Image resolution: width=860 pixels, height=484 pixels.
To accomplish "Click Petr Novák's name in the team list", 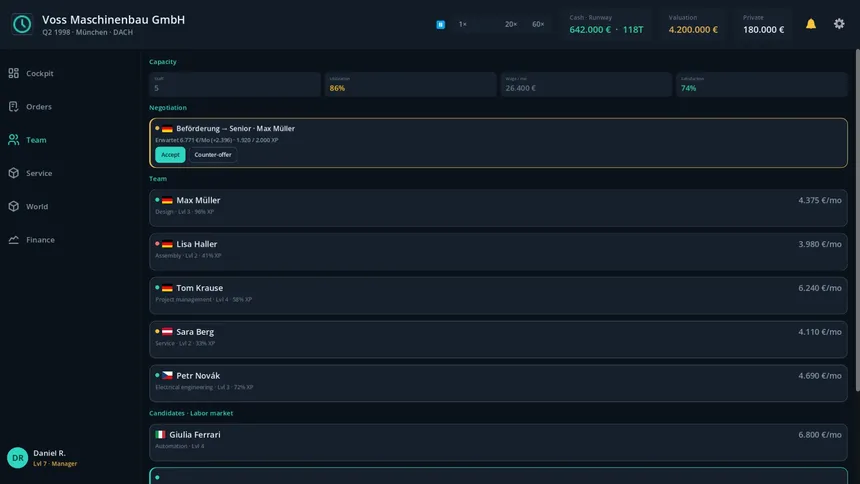I will tap(198, 375).
